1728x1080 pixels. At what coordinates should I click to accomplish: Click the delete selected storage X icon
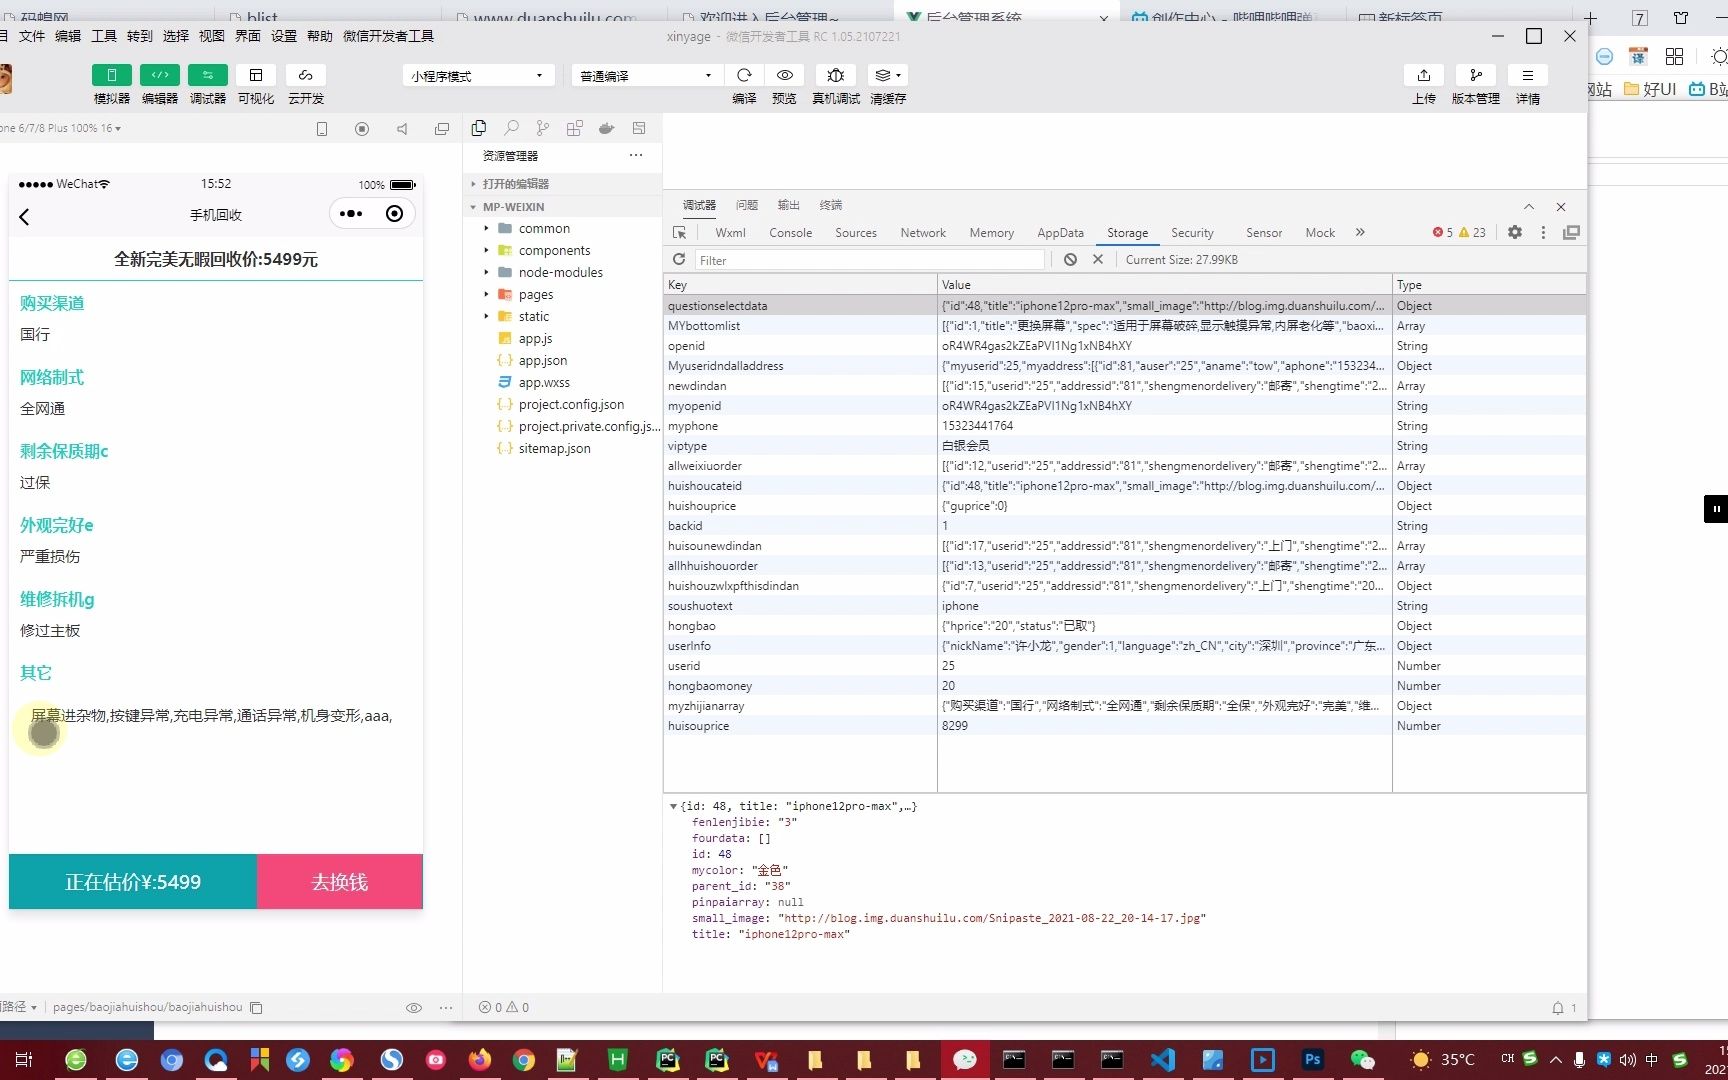coord(1098,259)
